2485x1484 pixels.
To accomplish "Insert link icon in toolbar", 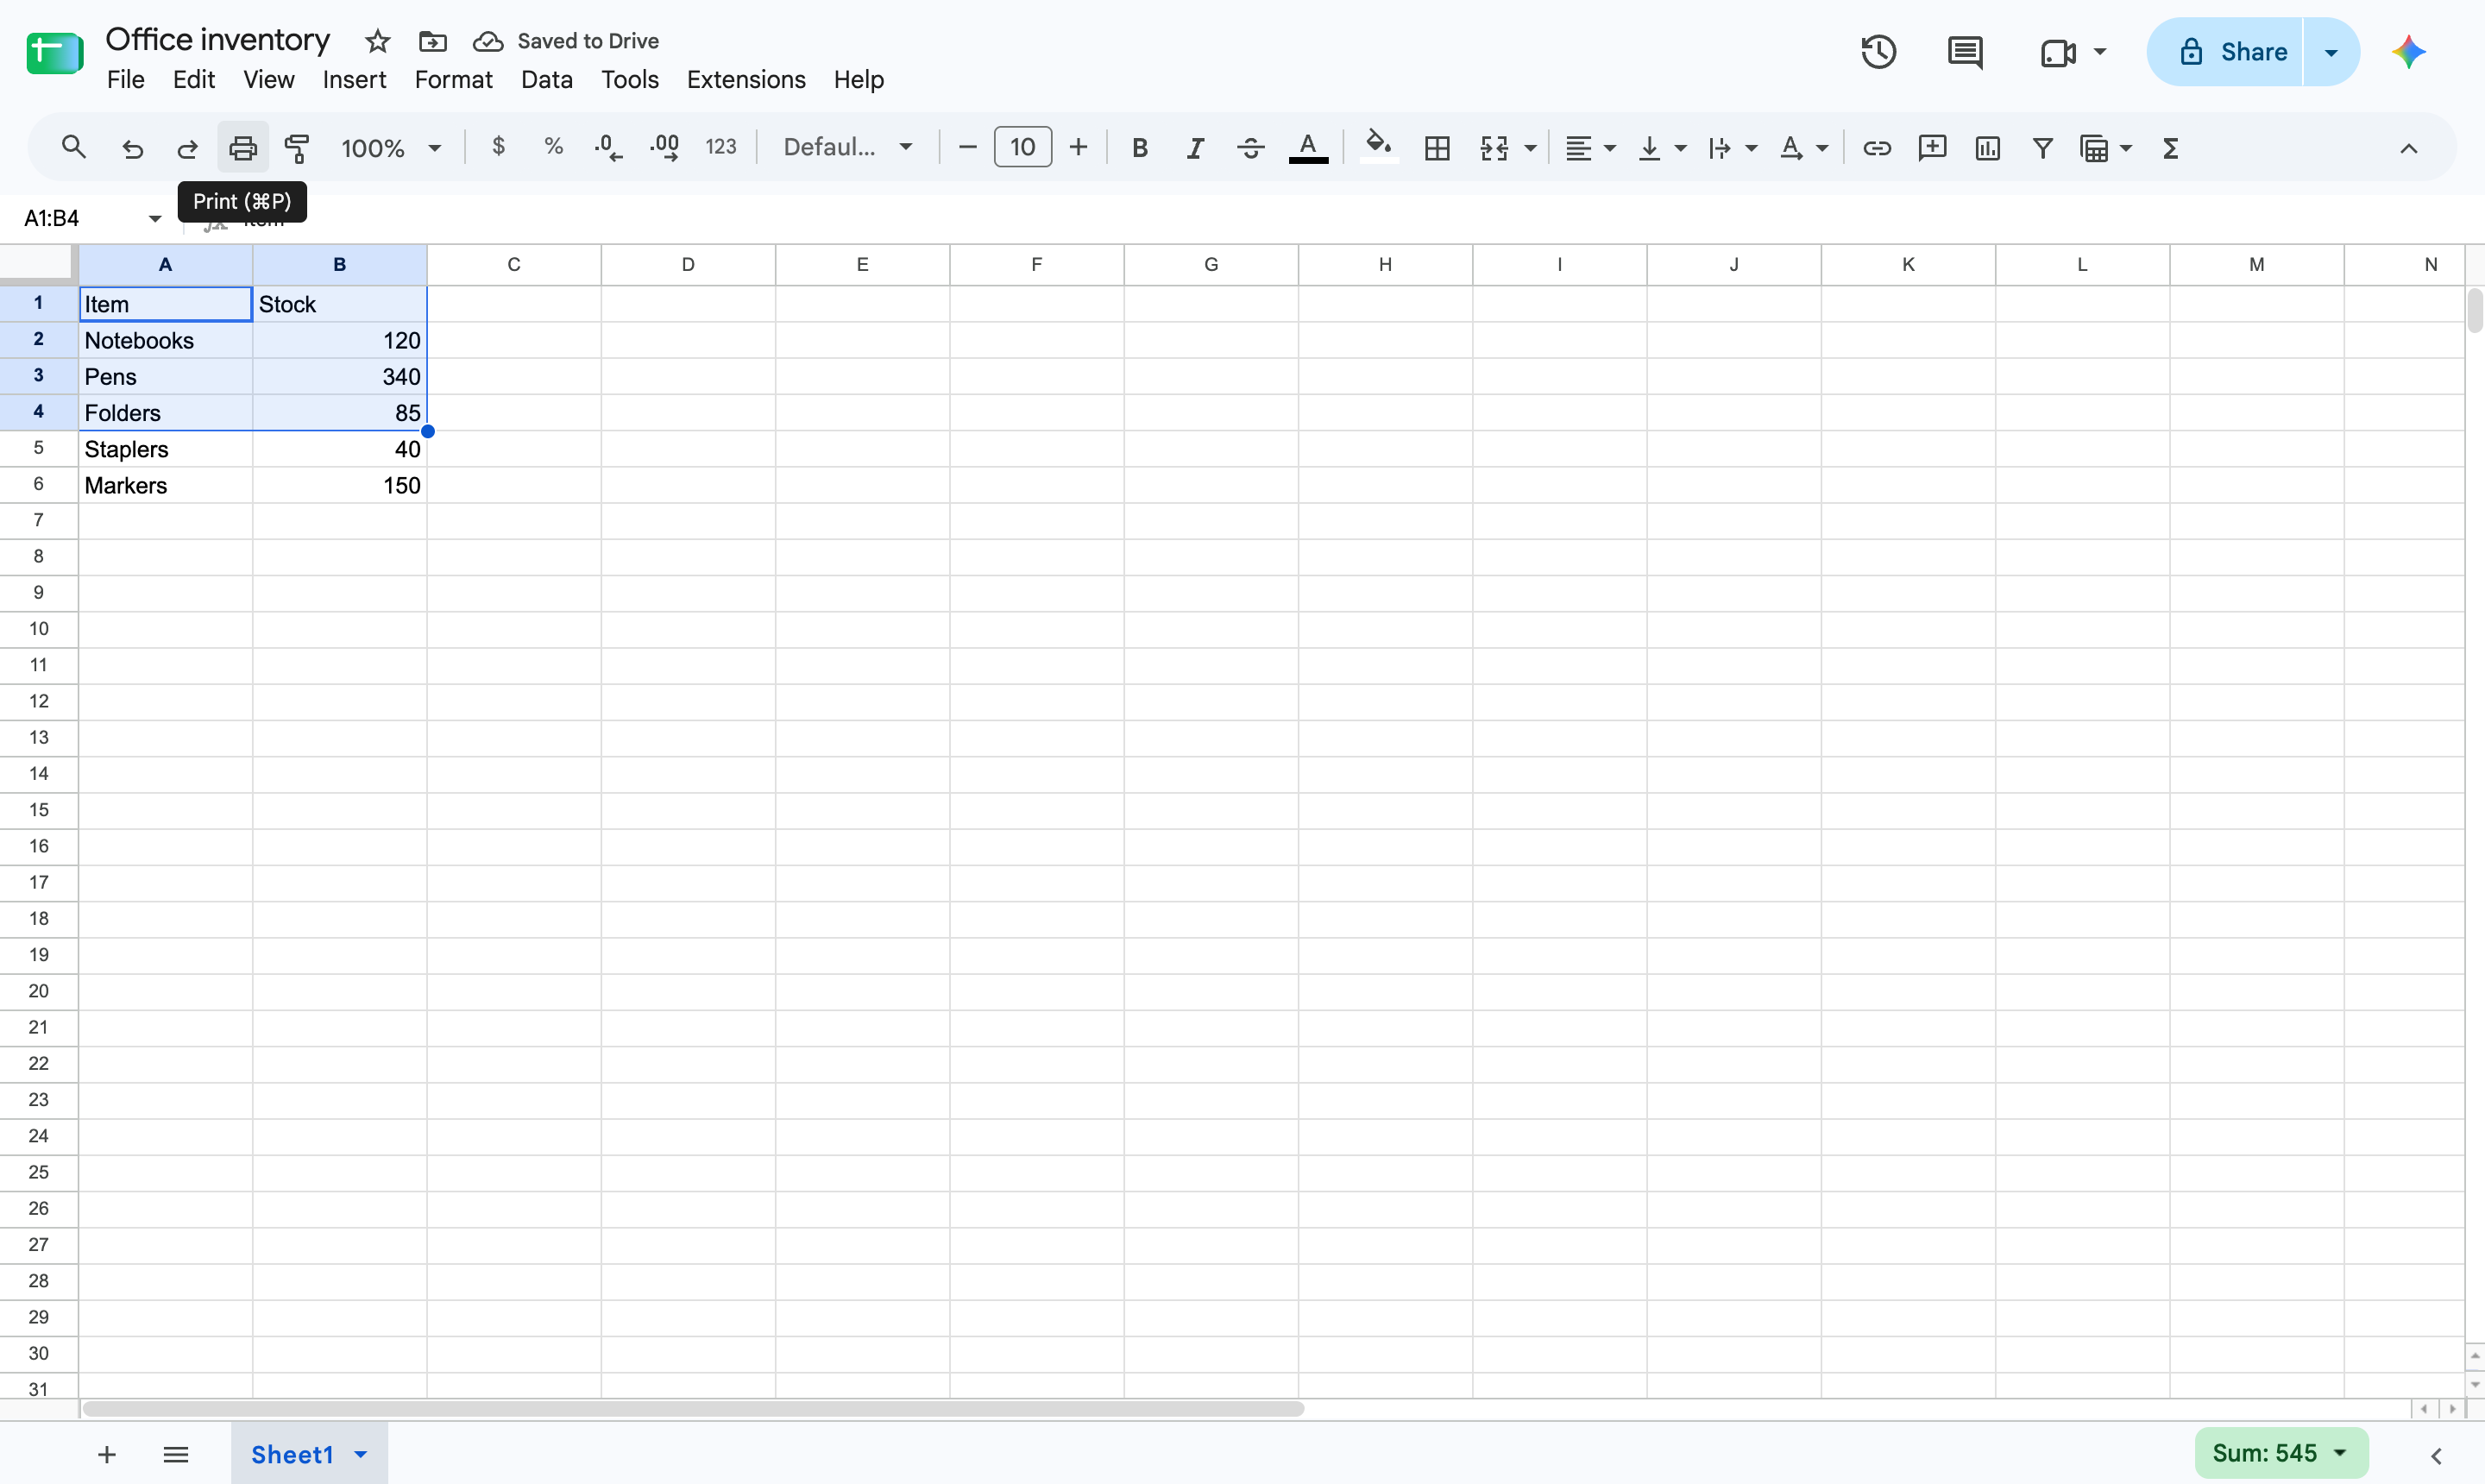I will (1877, 148).
